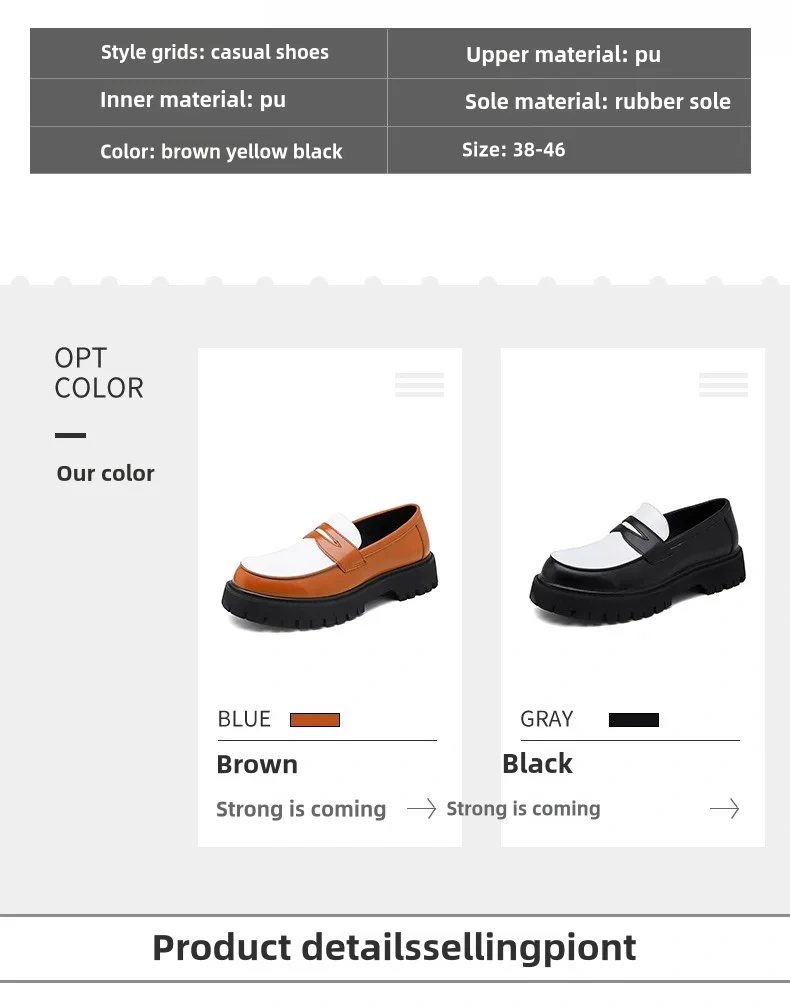
Task: Click the Style grids: casual shoes cell
Action: pyautogui.click(x=214, y=52)
